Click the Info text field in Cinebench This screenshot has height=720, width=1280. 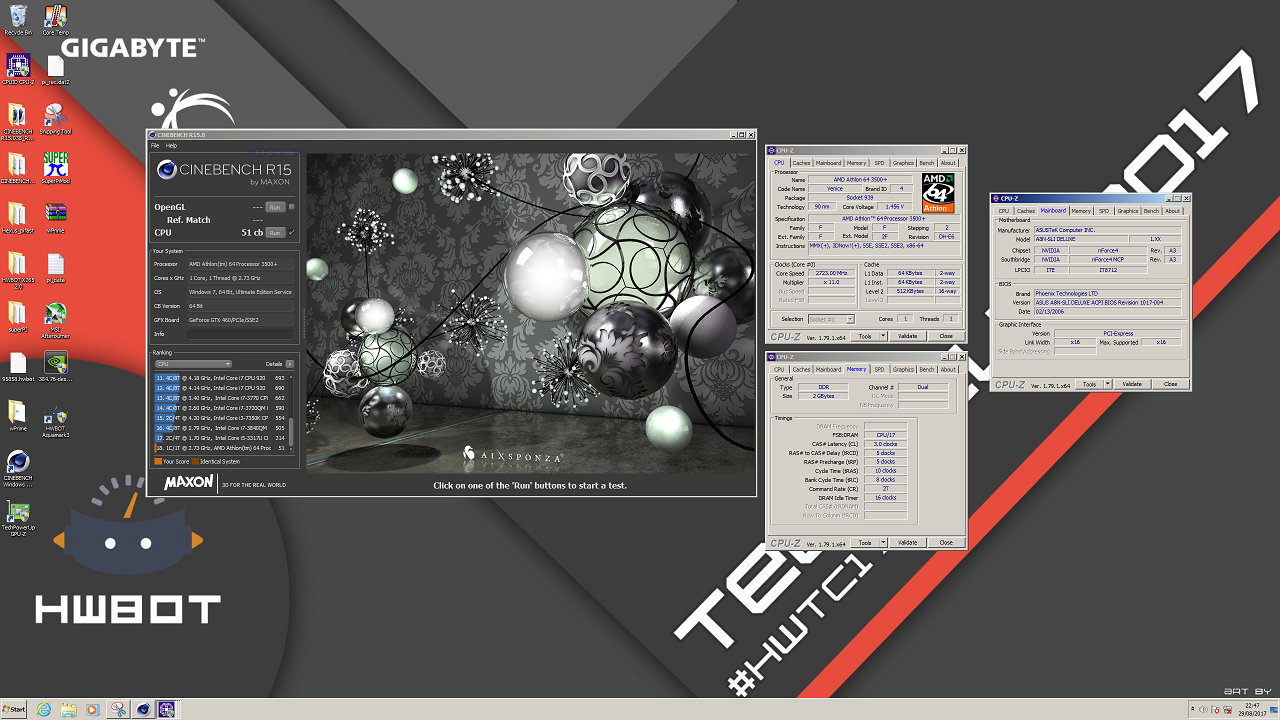click(240, 334)
